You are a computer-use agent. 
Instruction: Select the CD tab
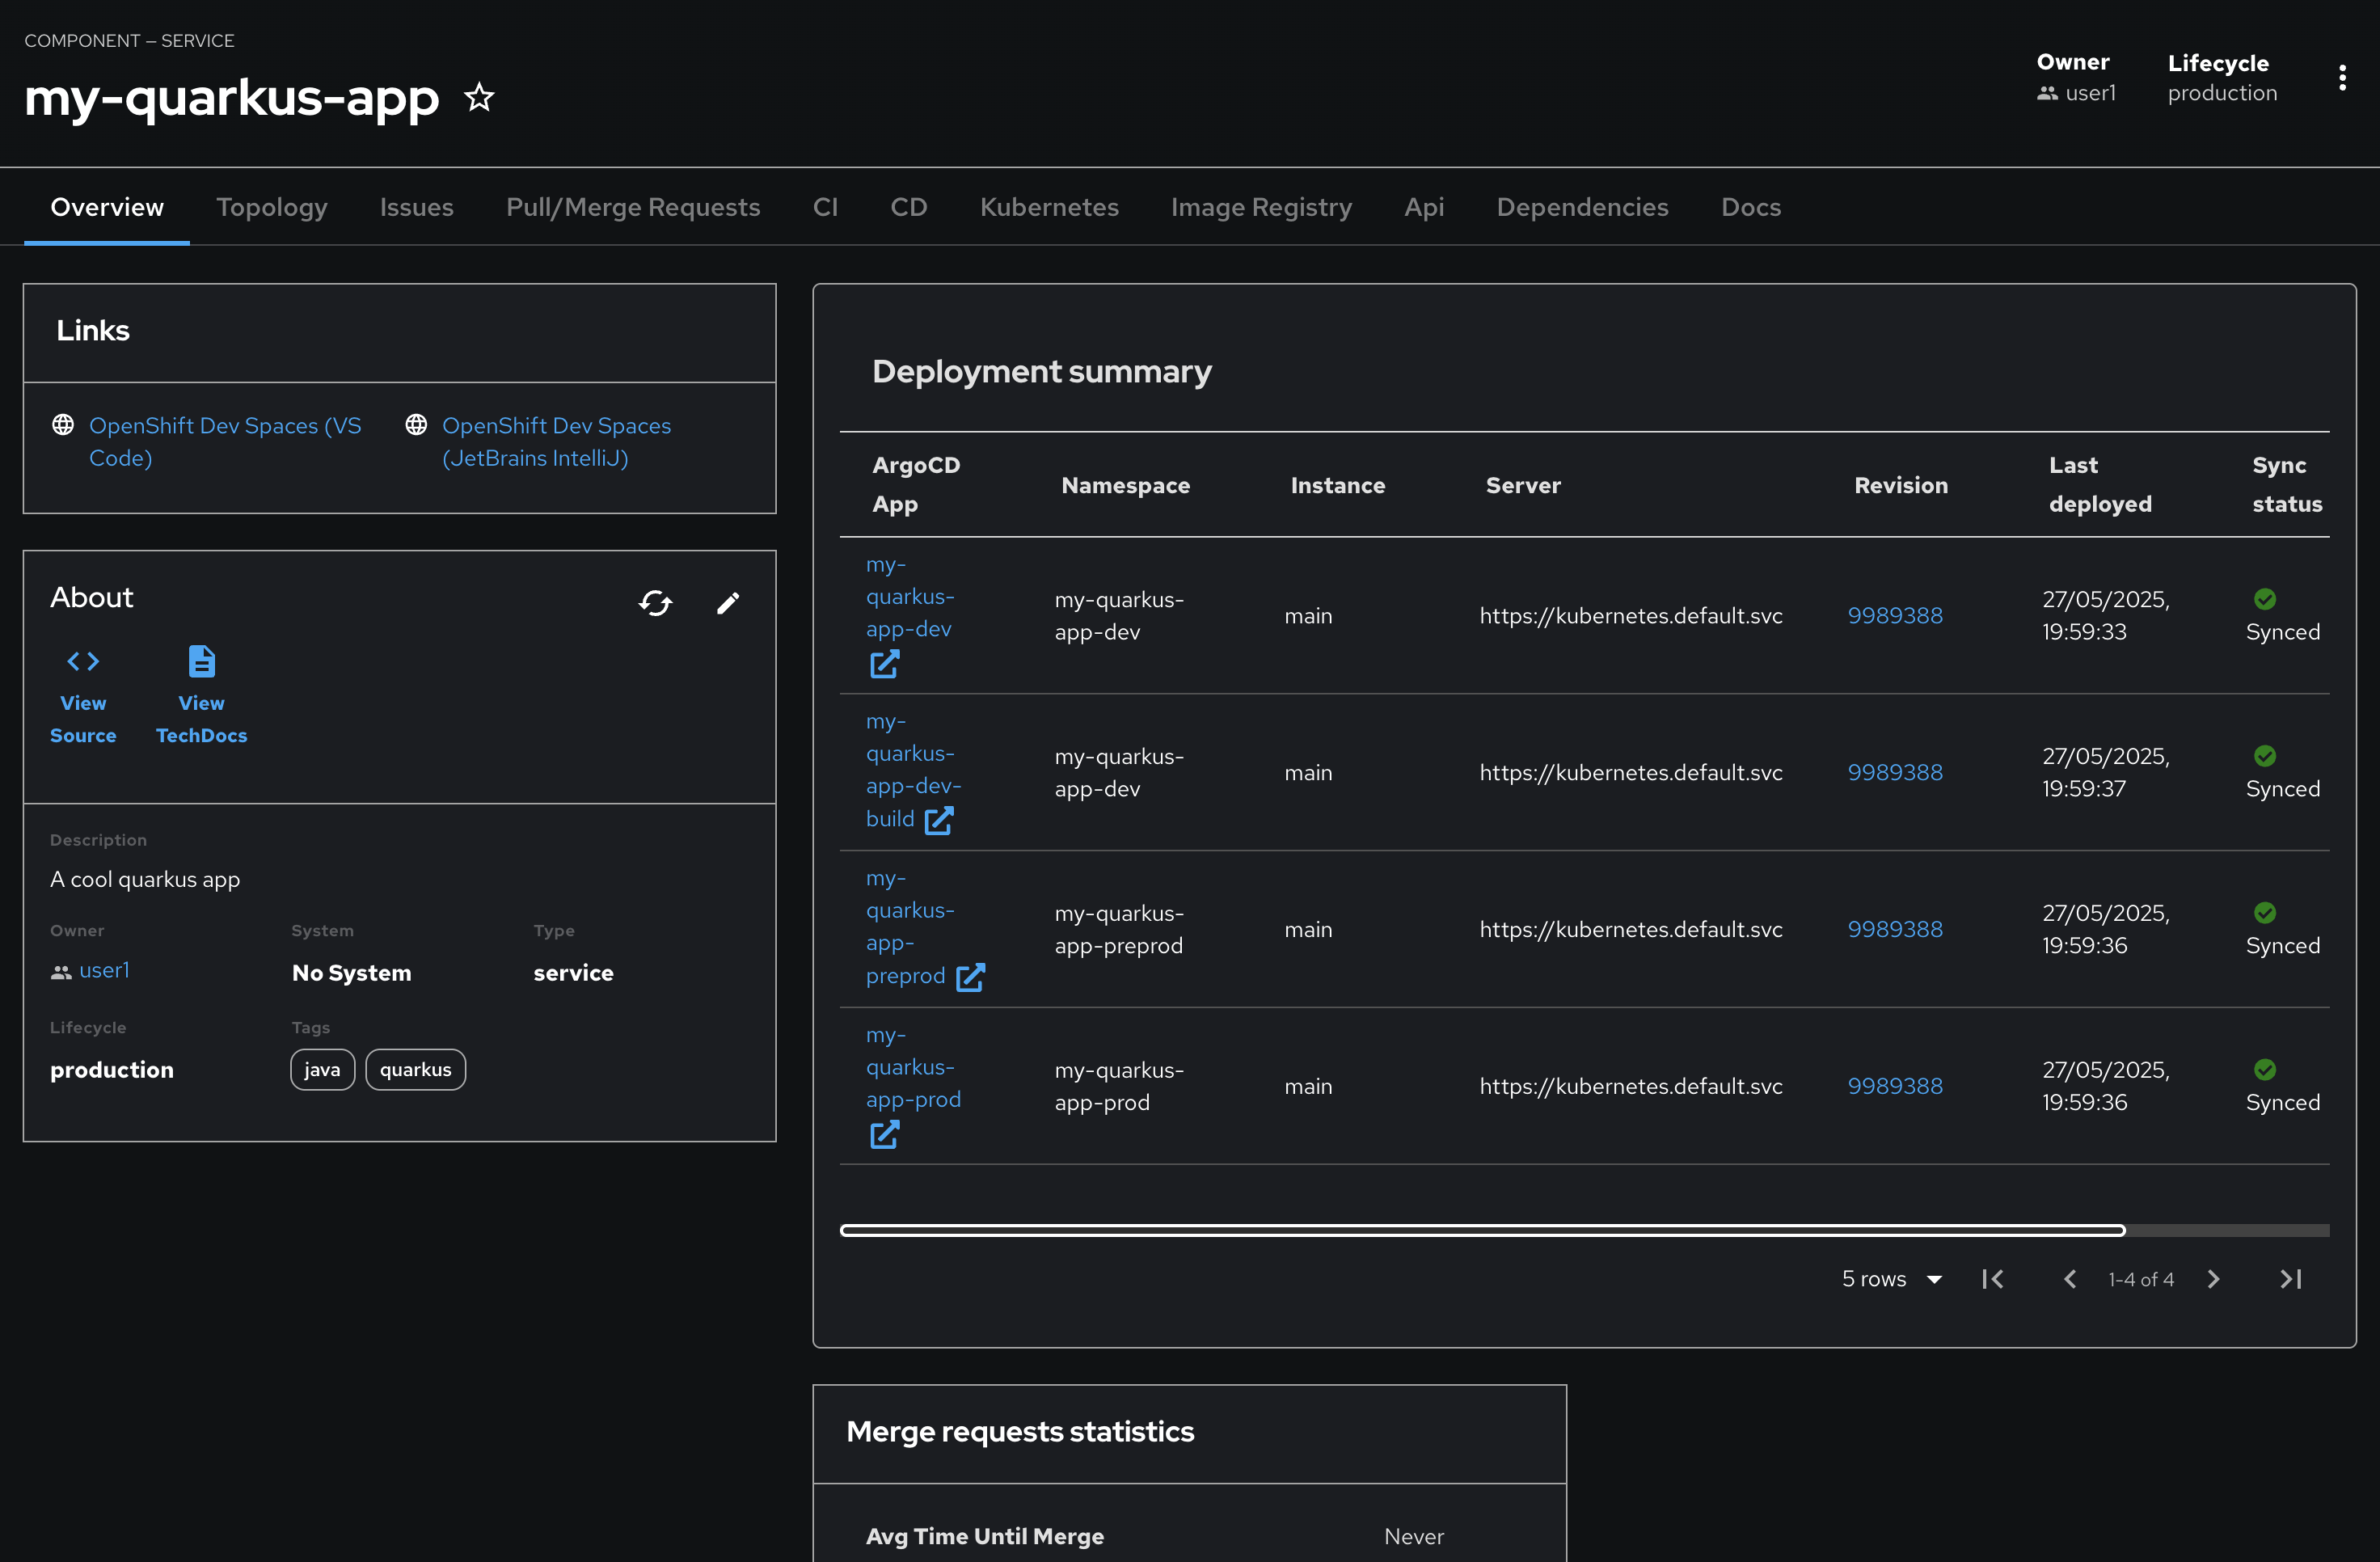coord(909,207)
